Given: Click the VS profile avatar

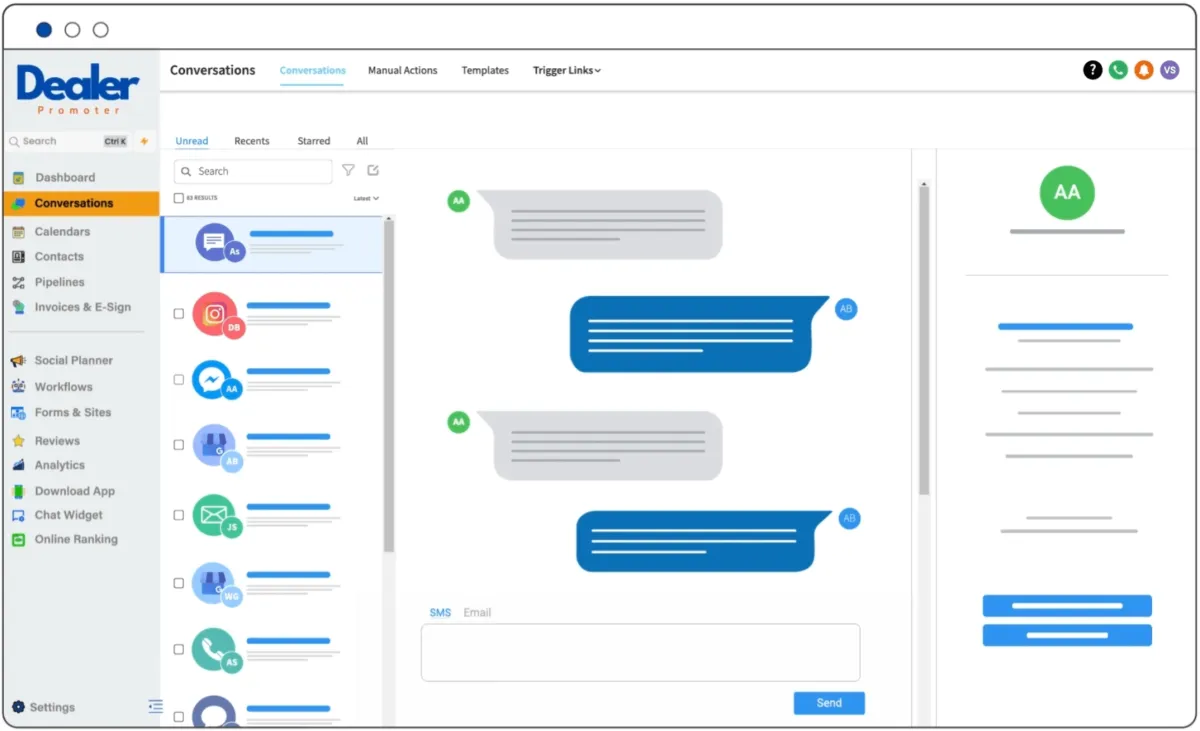Looking at the screenshot, I should (1169, 70).
